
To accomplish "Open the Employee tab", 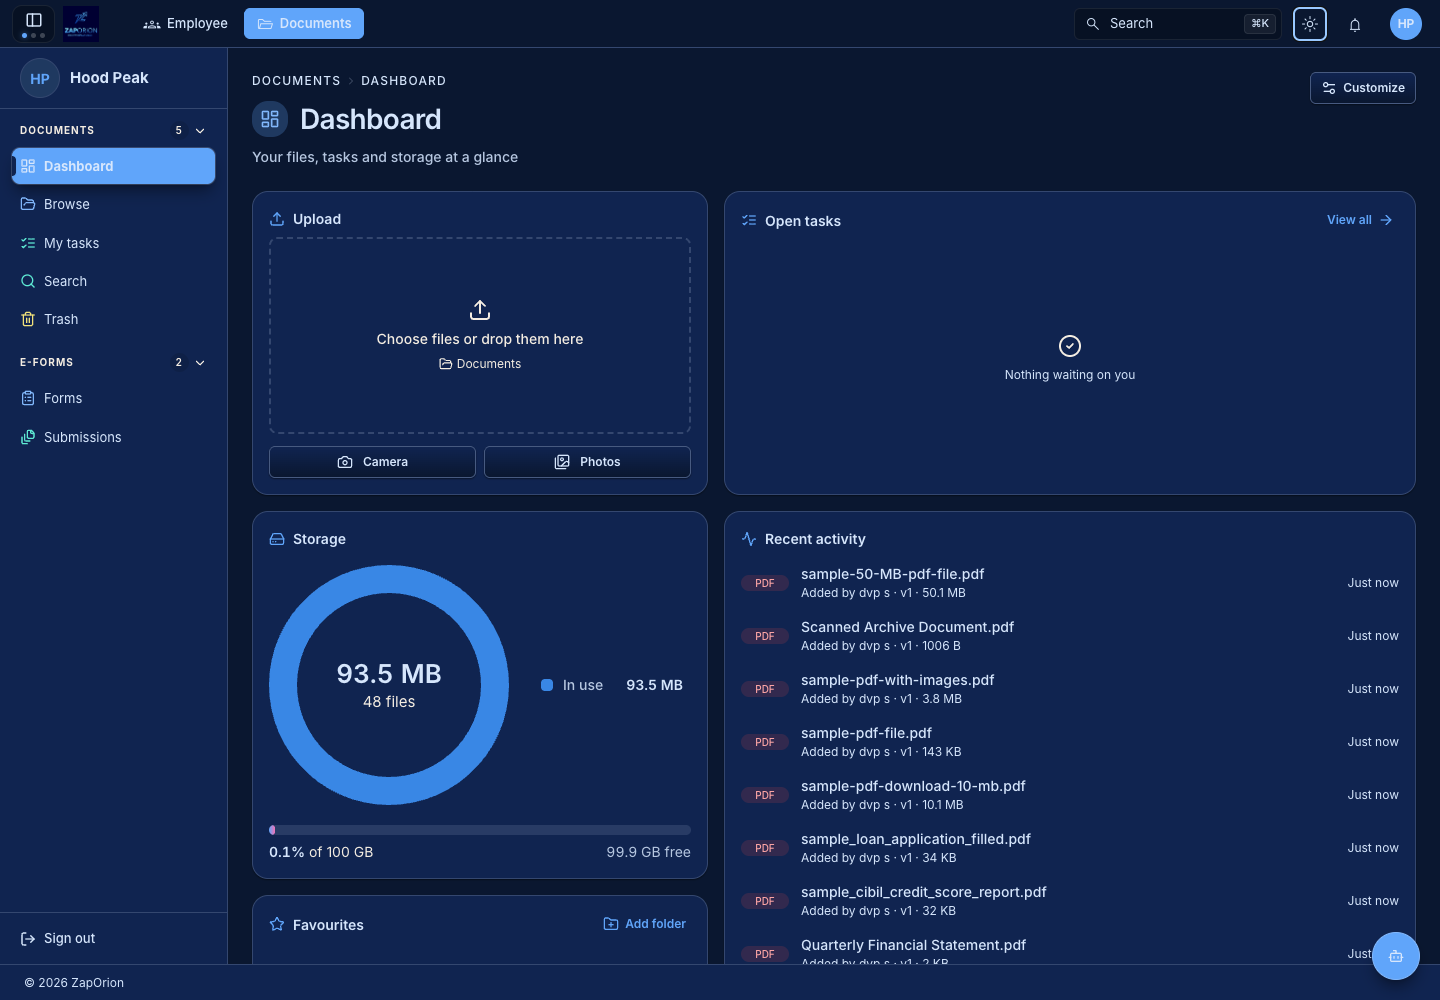I will point(185,24).
